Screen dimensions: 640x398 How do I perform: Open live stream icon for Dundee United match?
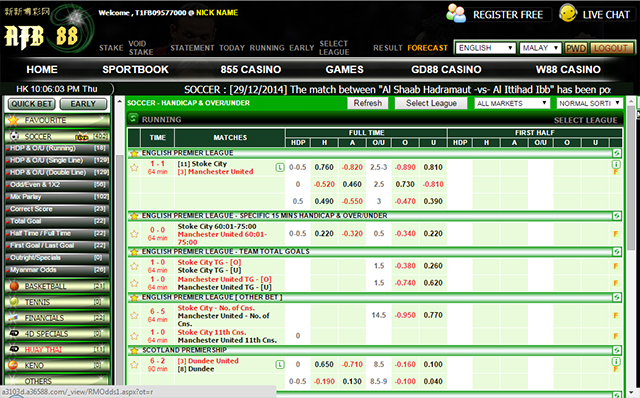pos(280,365)
